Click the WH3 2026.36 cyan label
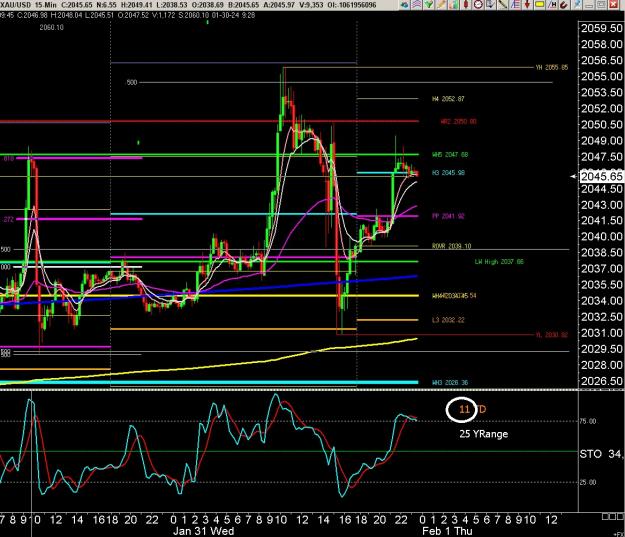Screen dimensions: 625x537 (450, 382)
